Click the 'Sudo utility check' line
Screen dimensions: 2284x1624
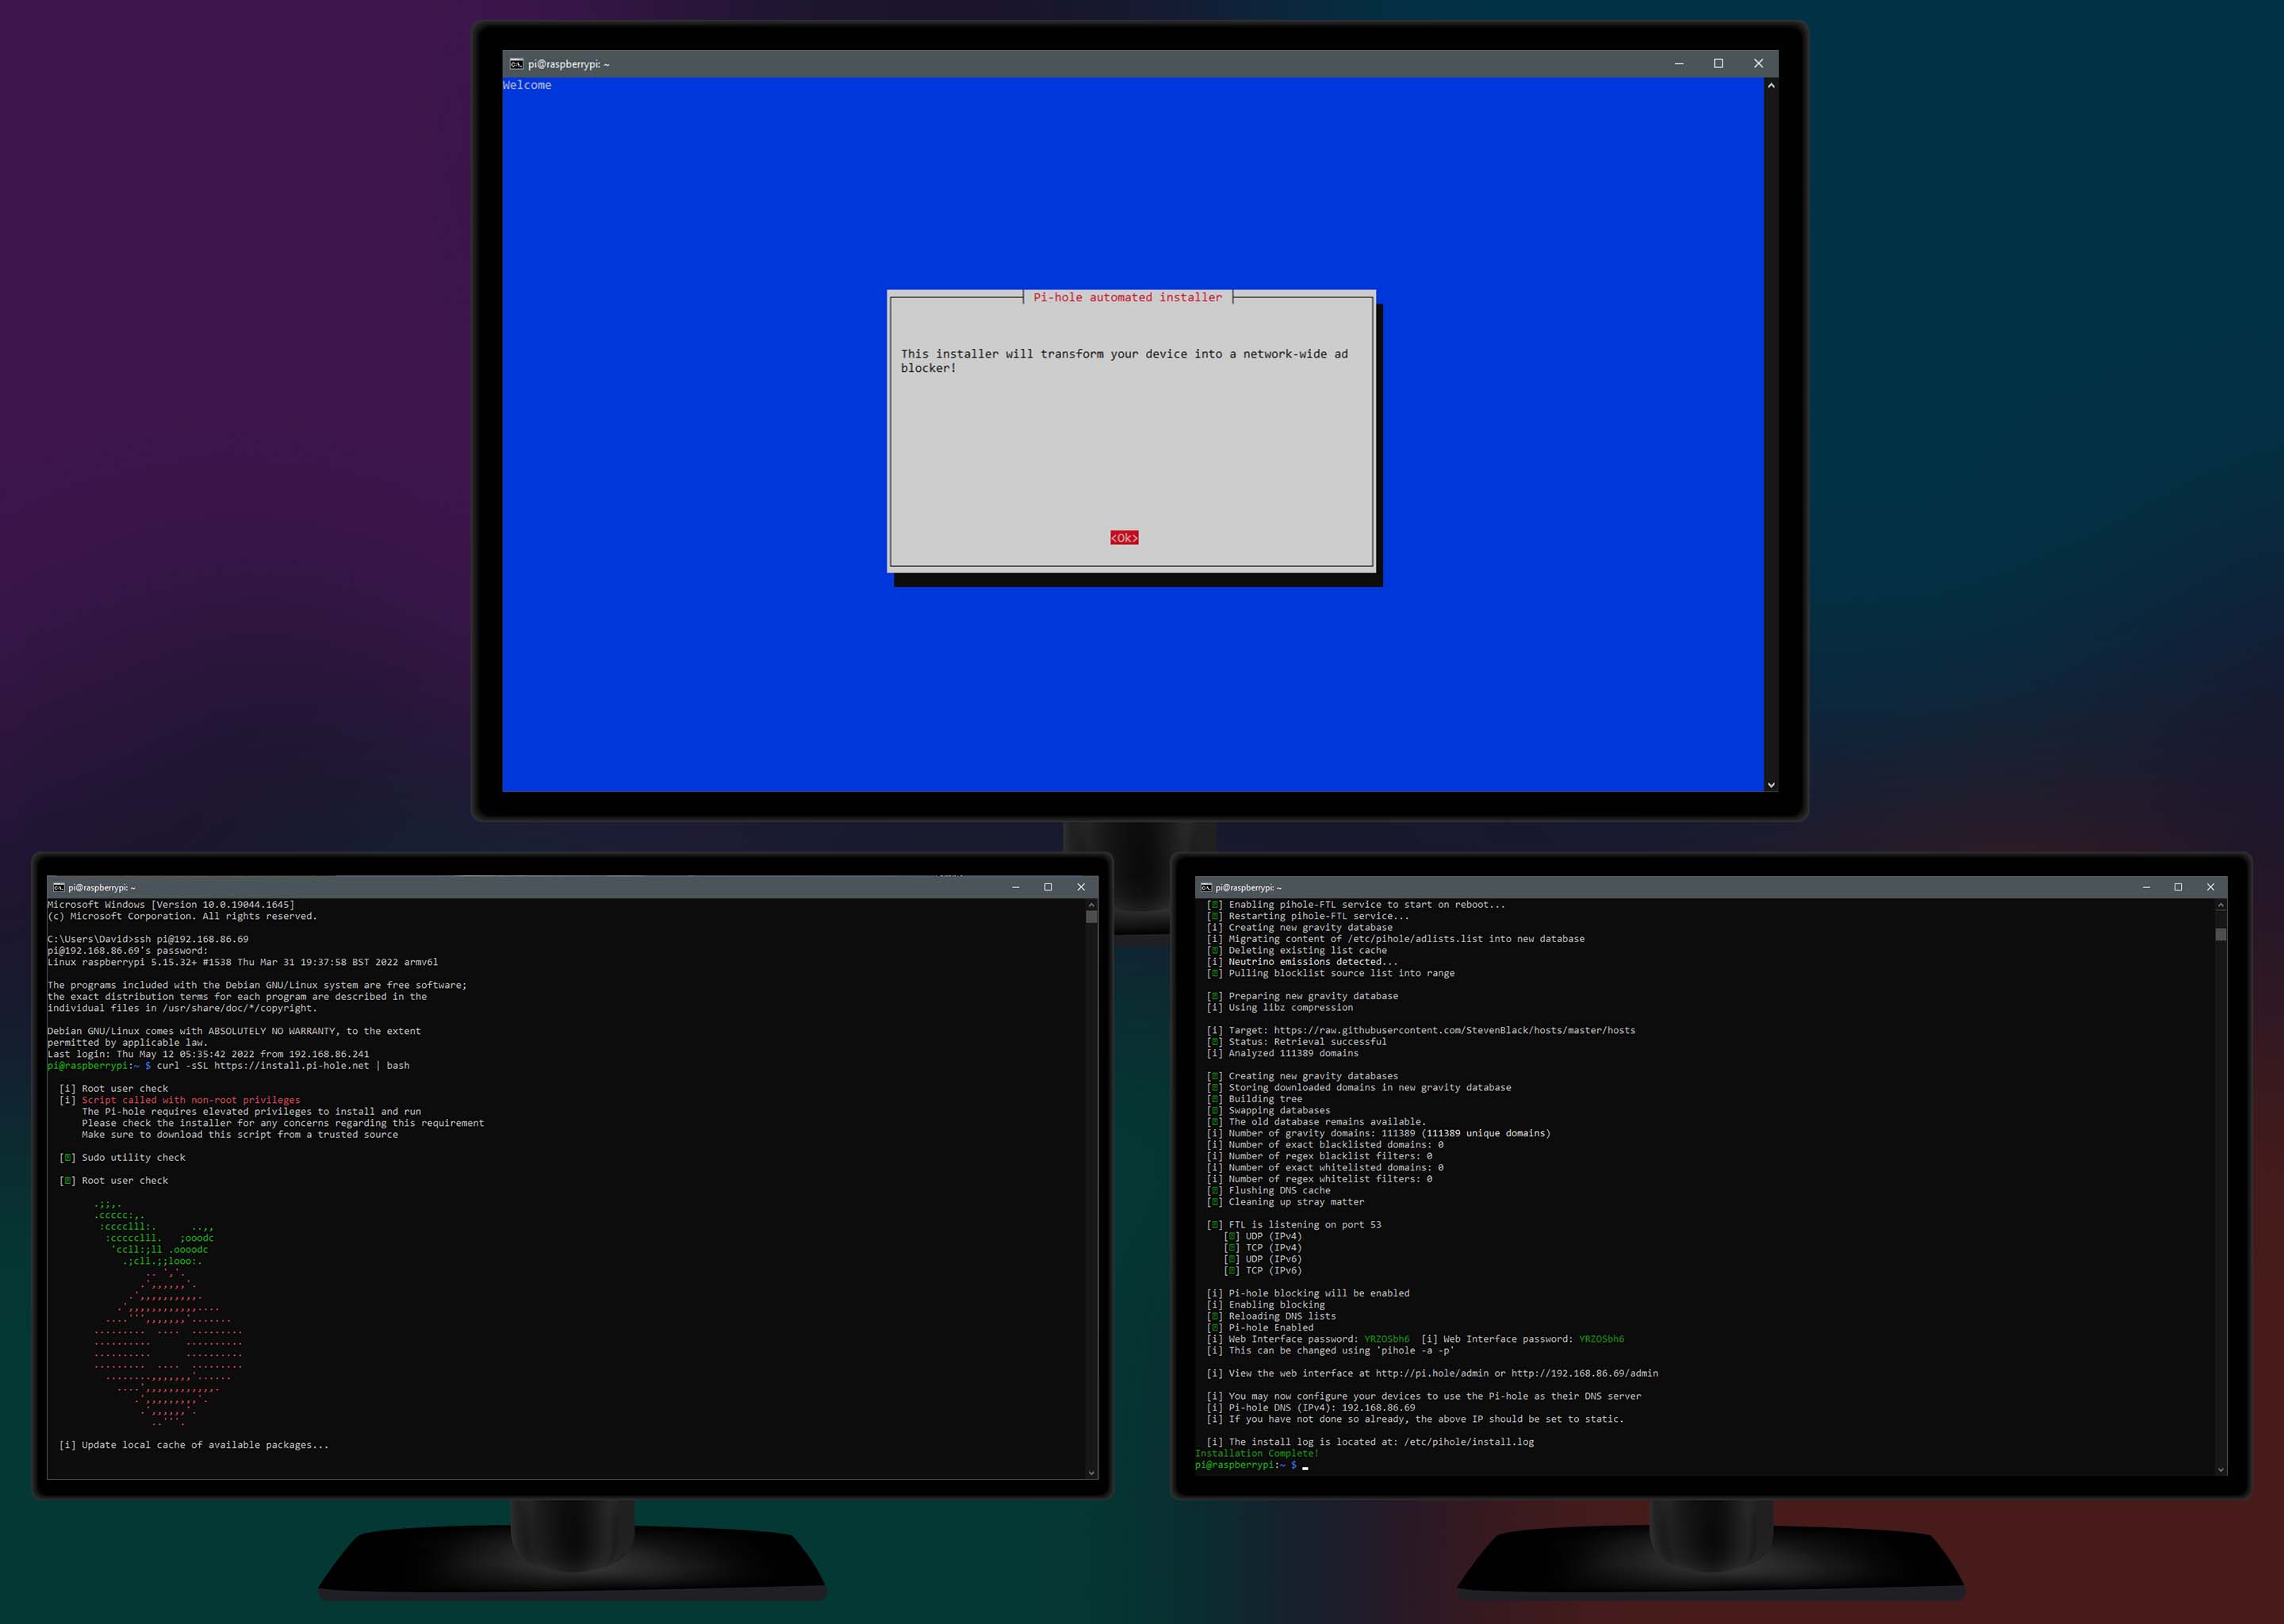coord(122,1157)
